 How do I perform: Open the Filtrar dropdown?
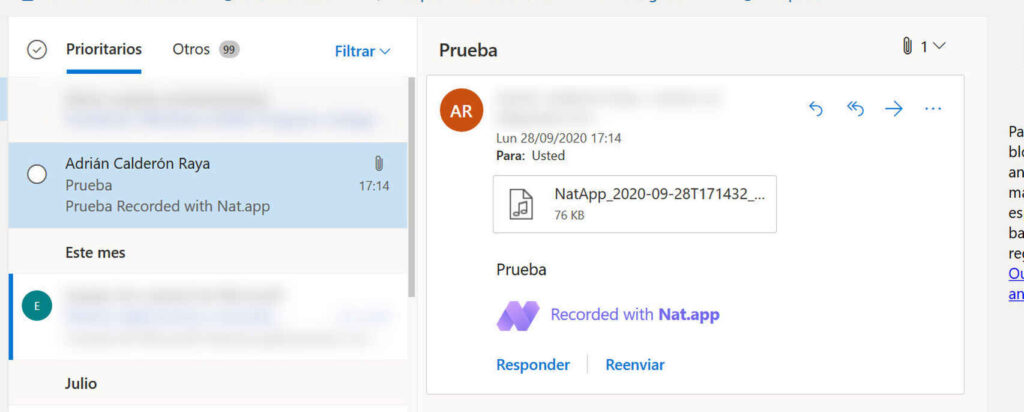(362, 50)
